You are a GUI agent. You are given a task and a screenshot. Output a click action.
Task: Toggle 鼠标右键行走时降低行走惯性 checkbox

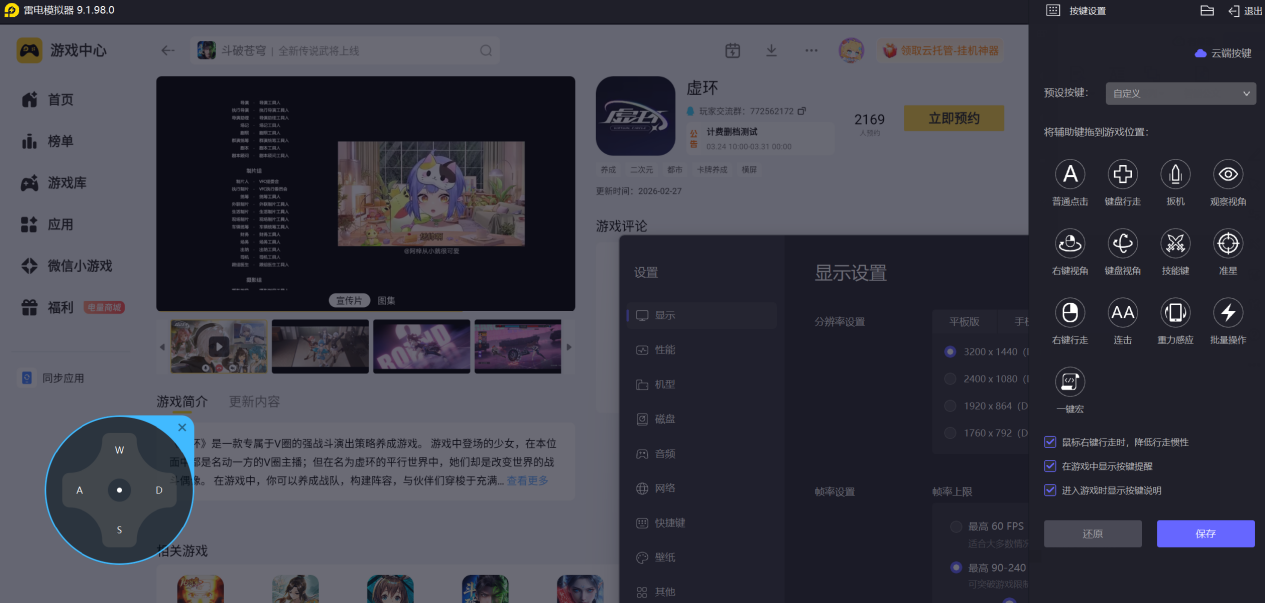click(1050, 441)
